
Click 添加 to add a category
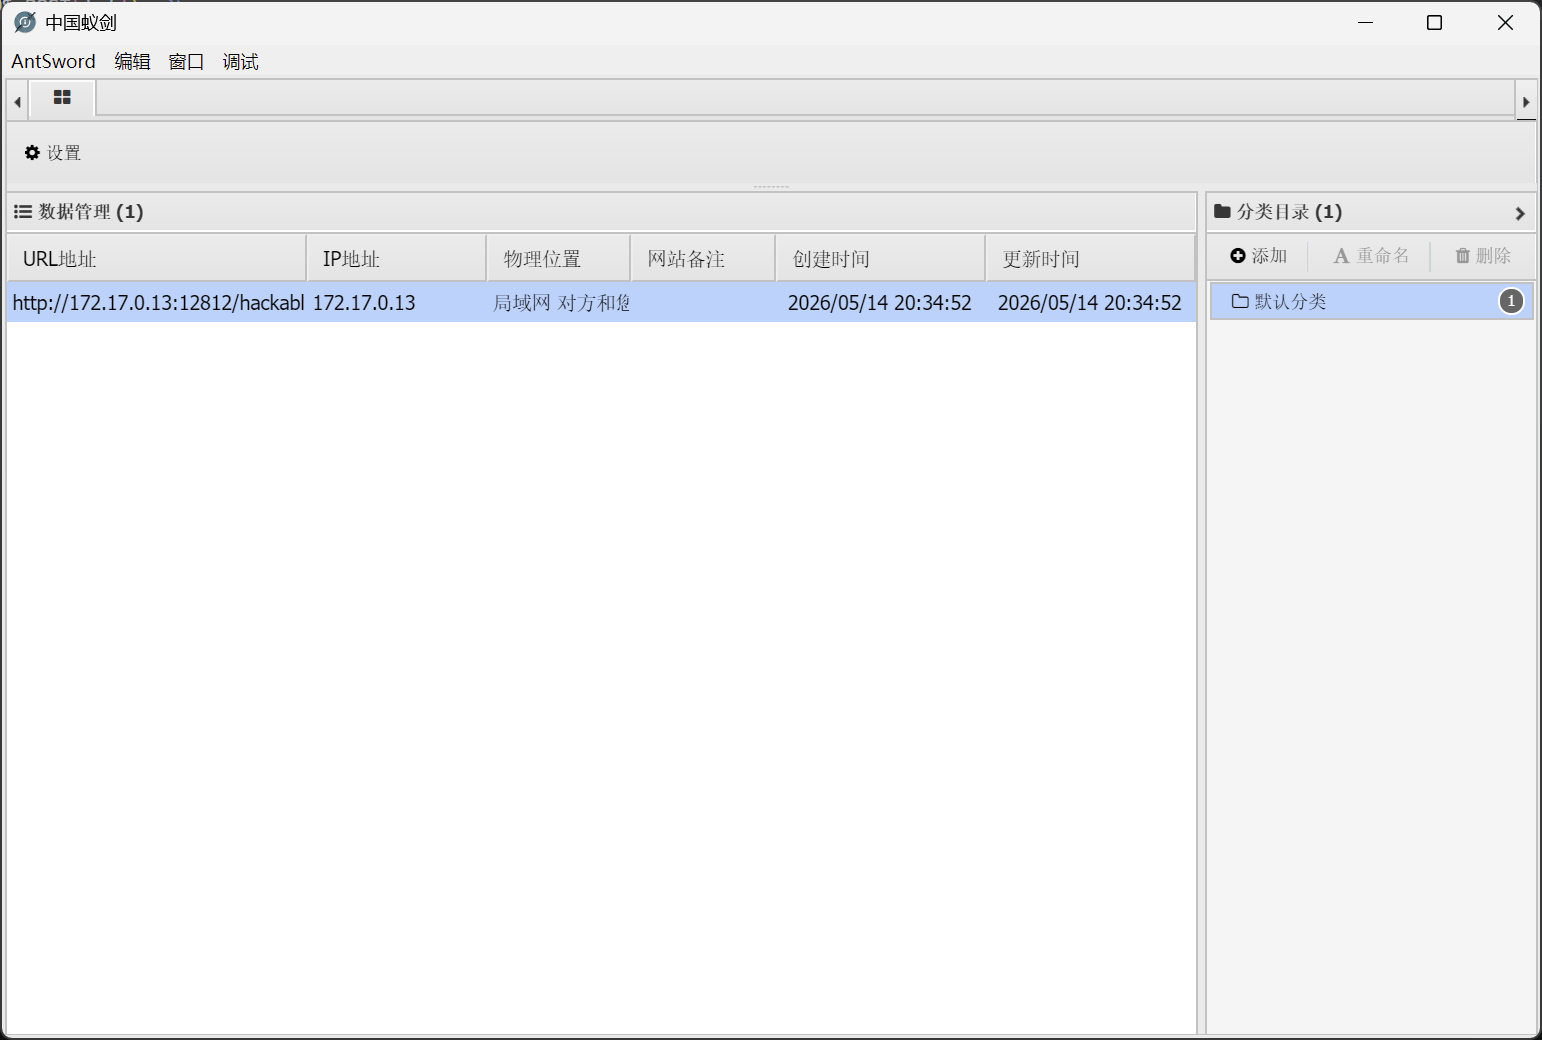[x=1259, y=256]
